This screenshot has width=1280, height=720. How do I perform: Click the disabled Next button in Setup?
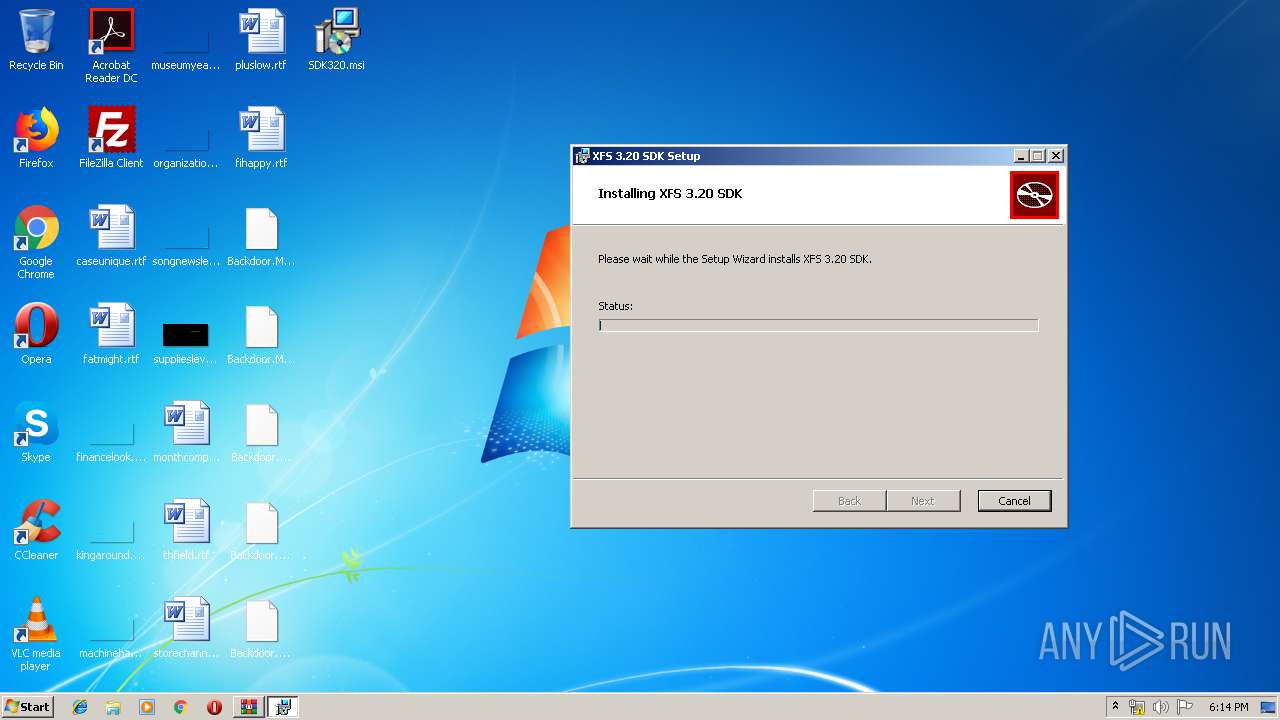pyautogui.click(x=923, y=501)
